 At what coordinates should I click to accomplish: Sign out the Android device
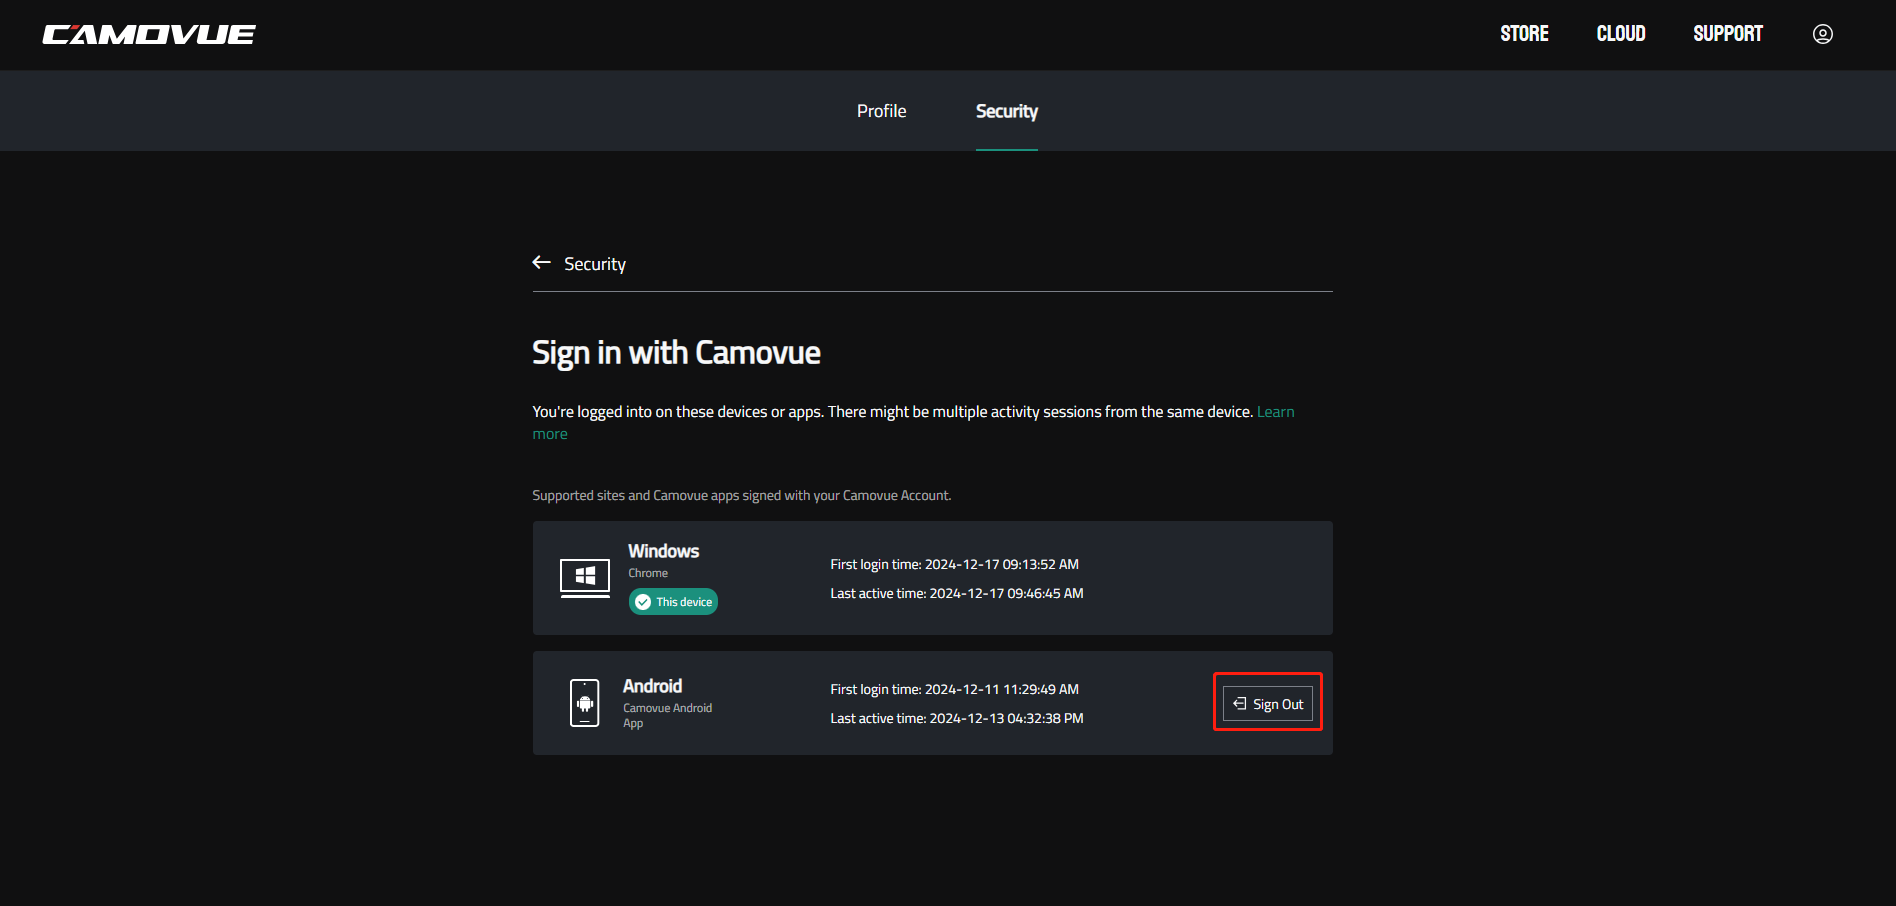point(1268,704)
